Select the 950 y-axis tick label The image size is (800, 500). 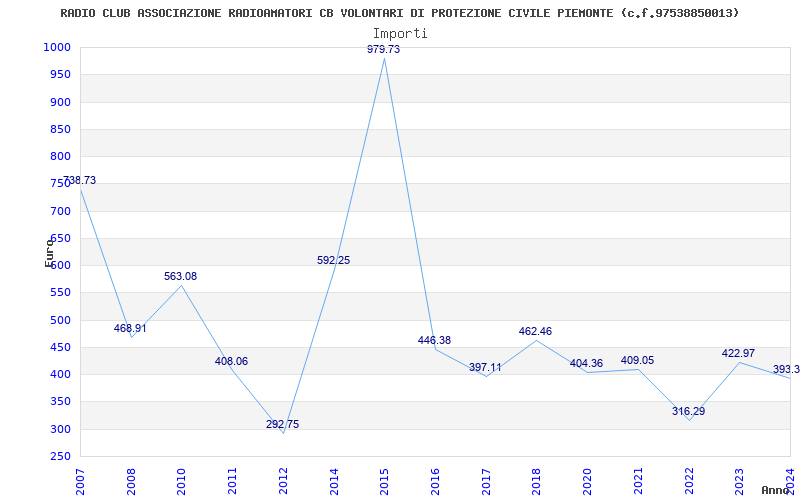[x=60, y=74]
